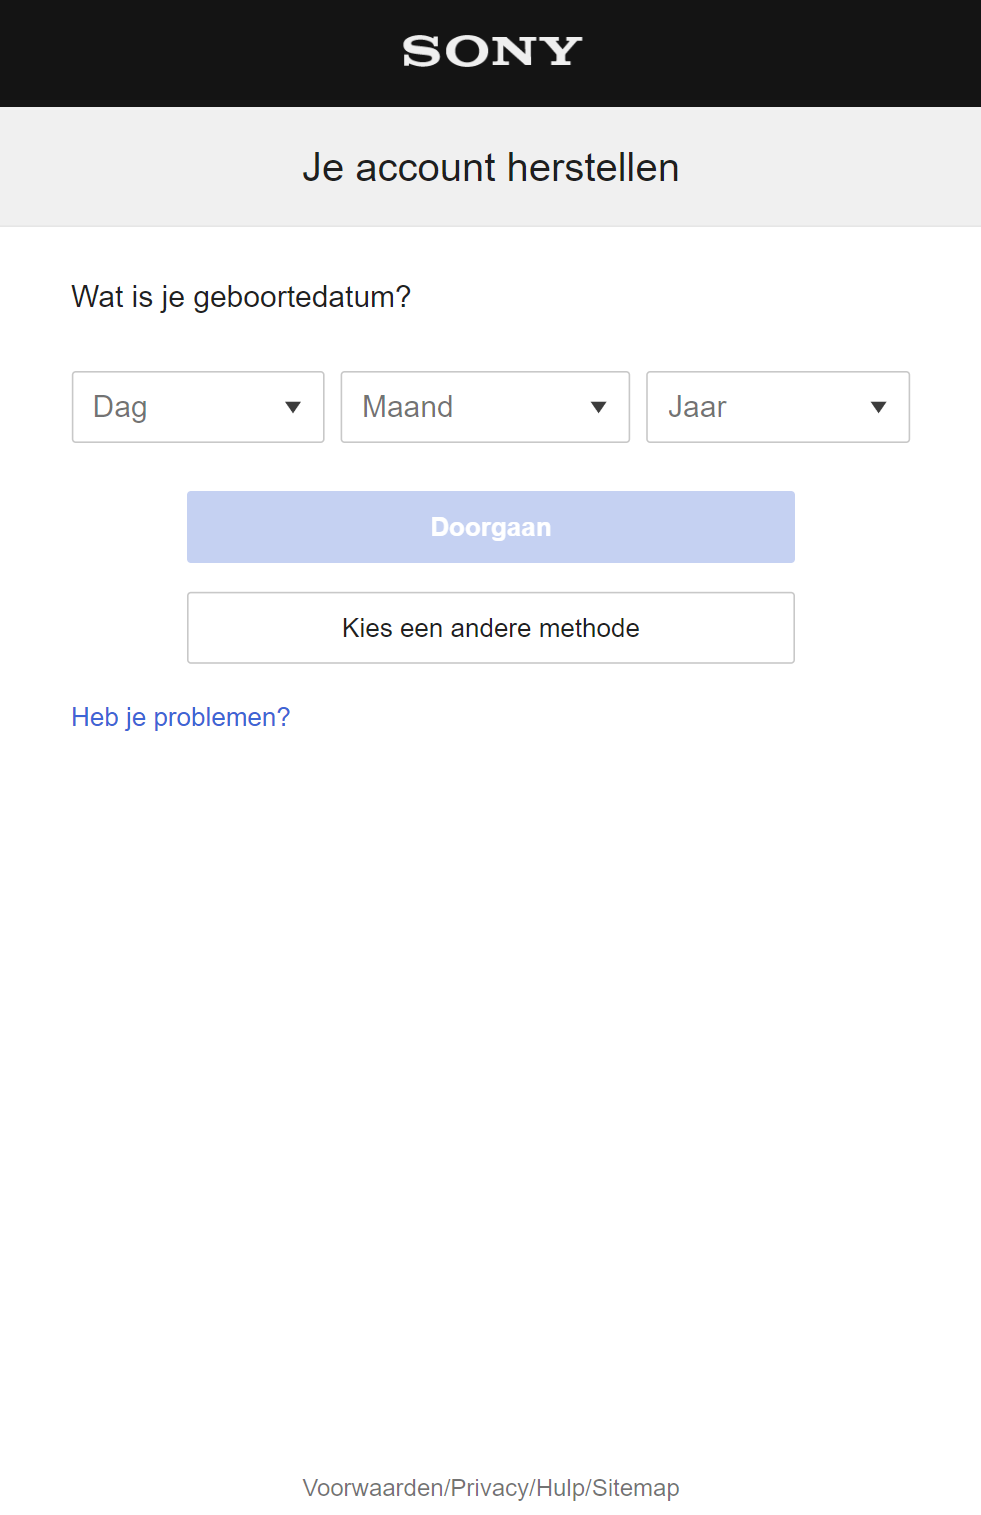
Task: Go to the Privacy footer link
Action: pyautogui.click(x=490, y=1488)
